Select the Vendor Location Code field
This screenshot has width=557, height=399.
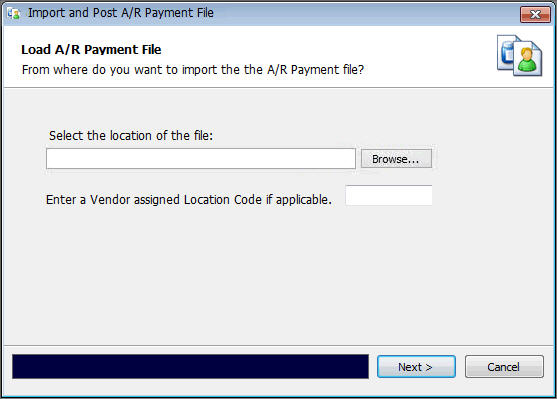tap(389, 195)
